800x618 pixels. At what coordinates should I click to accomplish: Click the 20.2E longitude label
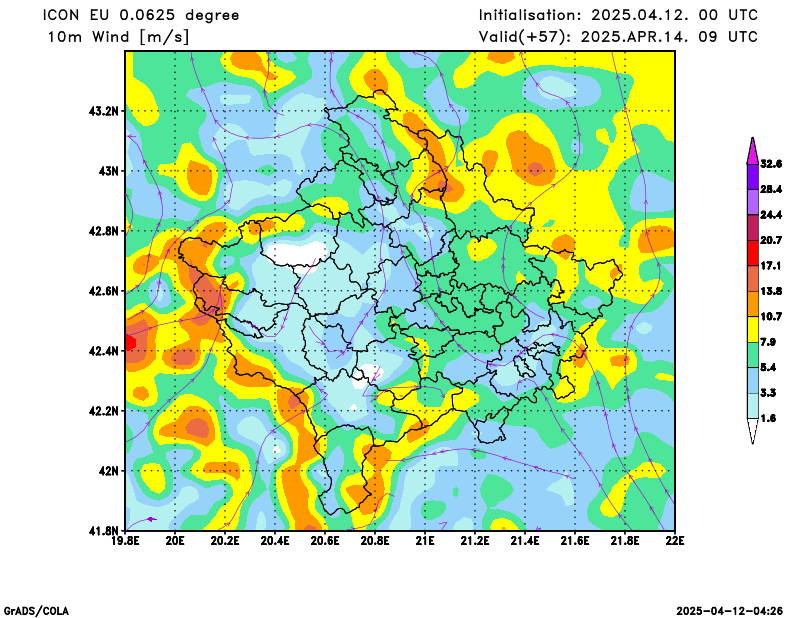225,540
